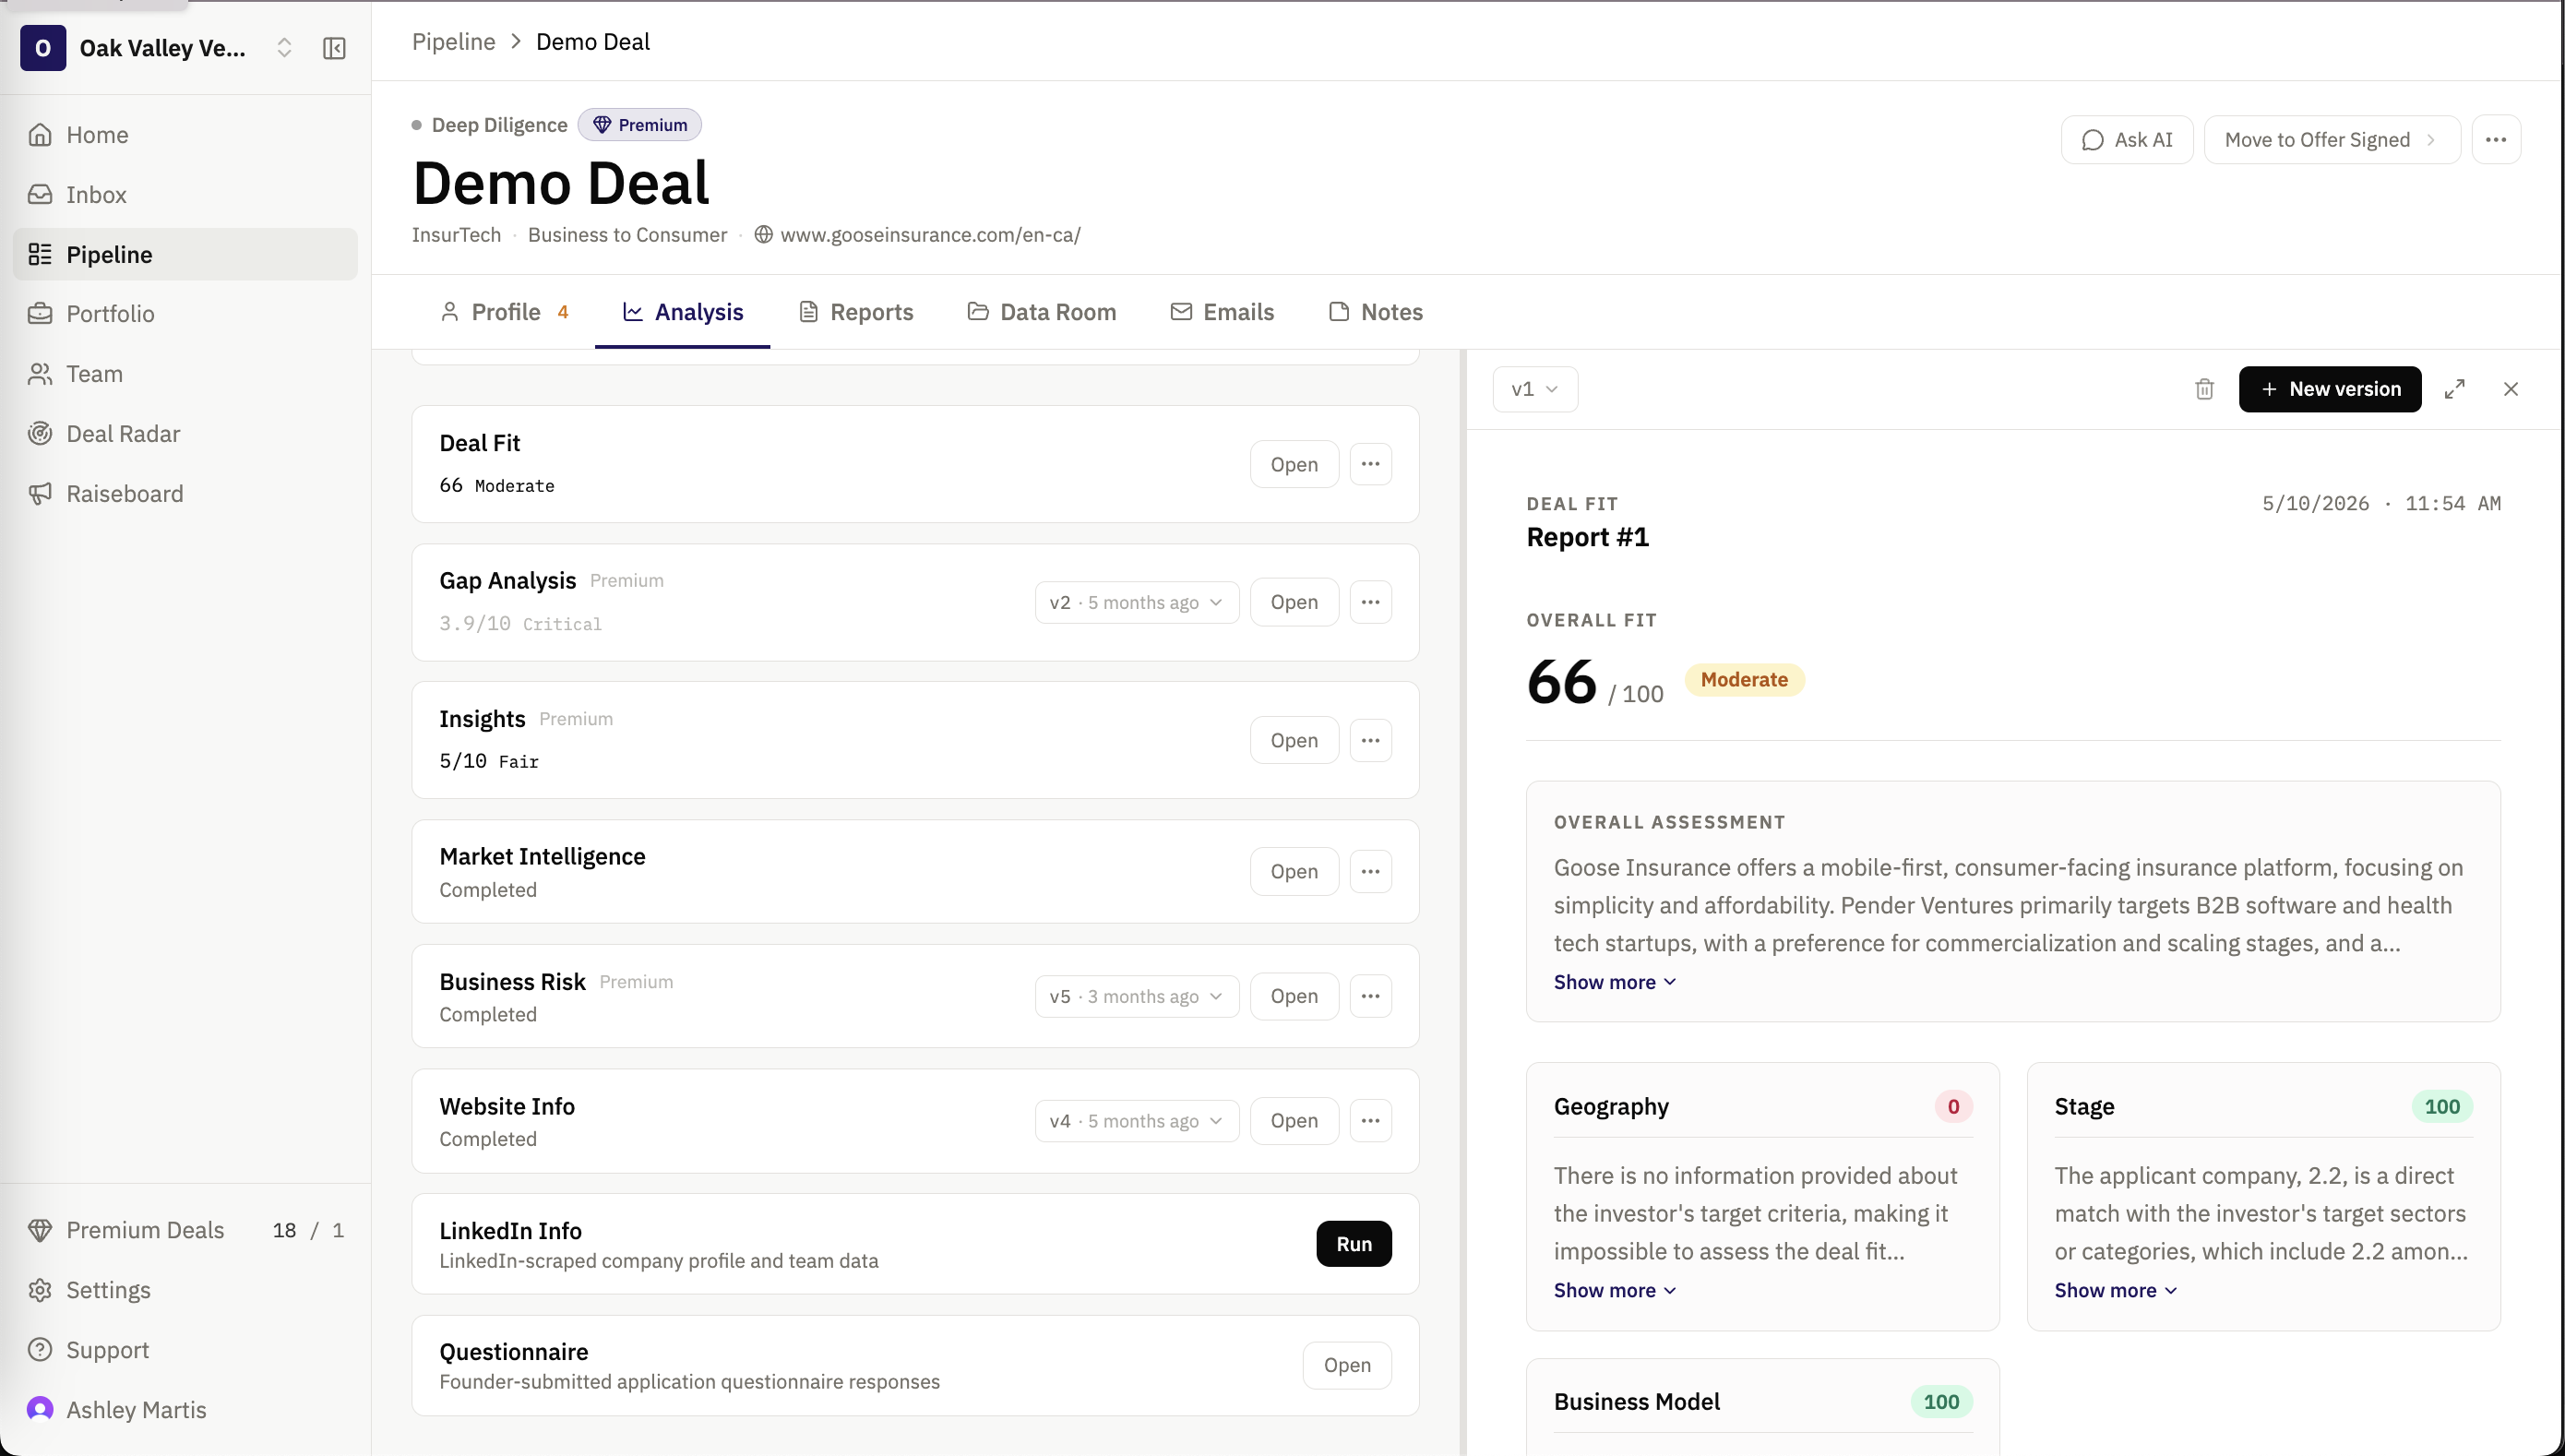Move deal to Offer Signed

click(x=2332, y=140)
